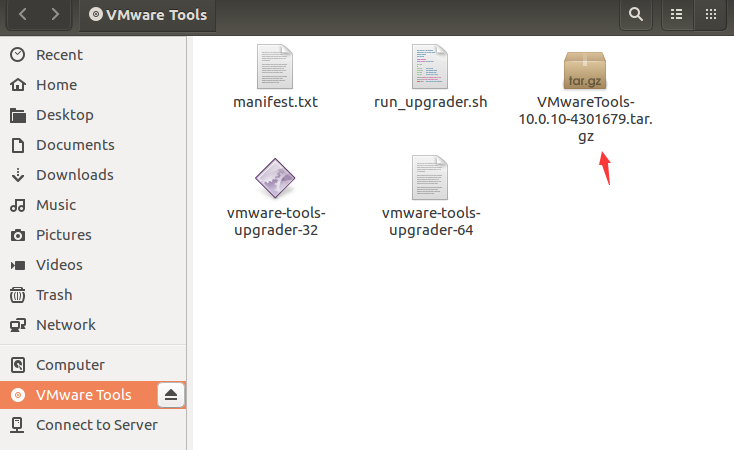Open Music in the sidebar

pos(93,205)
